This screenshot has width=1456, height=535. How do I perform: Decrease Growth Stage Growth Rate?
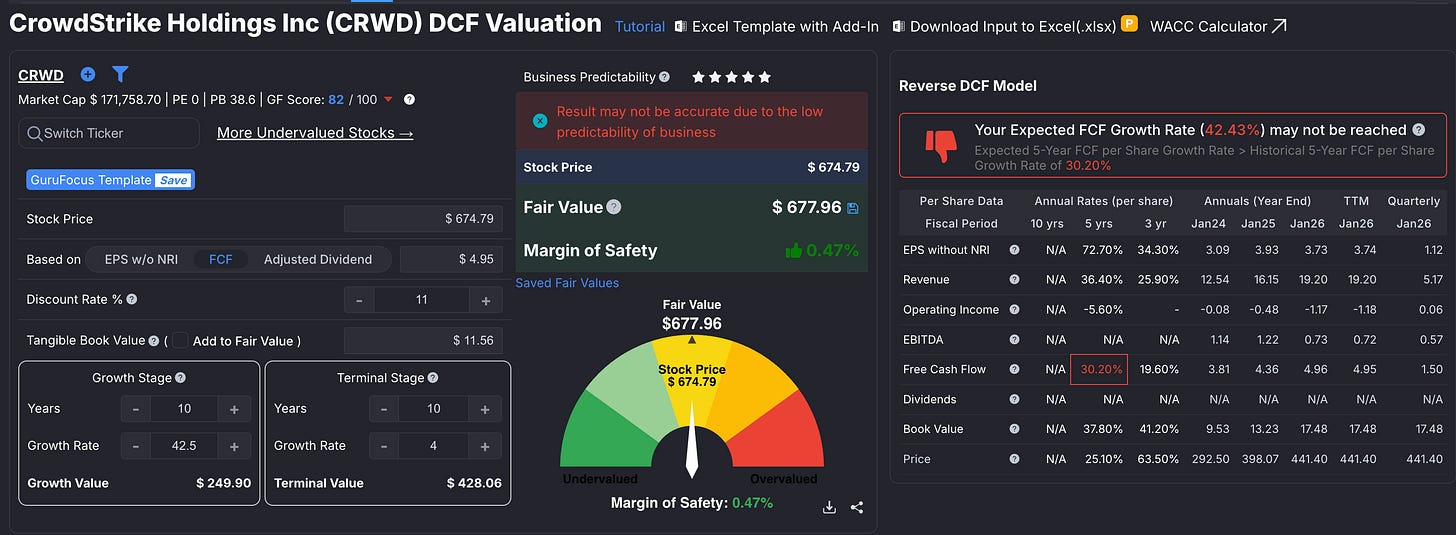click(x=135, y=446)
